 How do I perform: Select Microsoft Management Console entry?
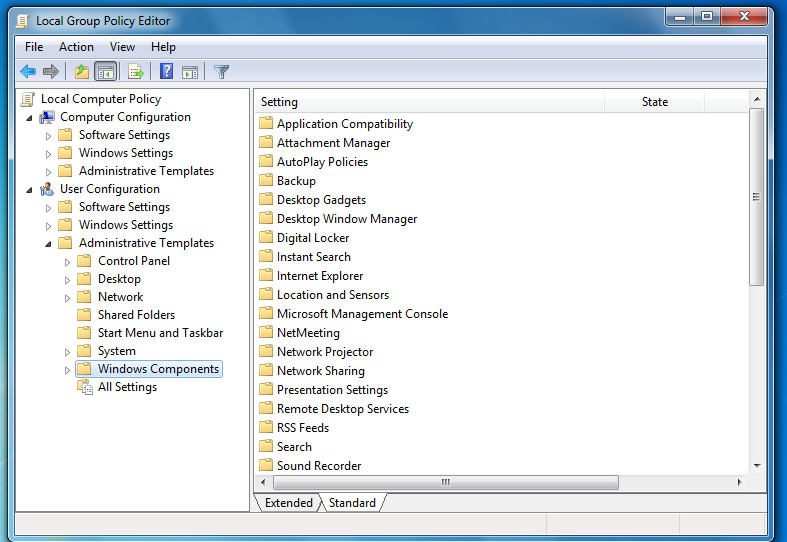362,314
